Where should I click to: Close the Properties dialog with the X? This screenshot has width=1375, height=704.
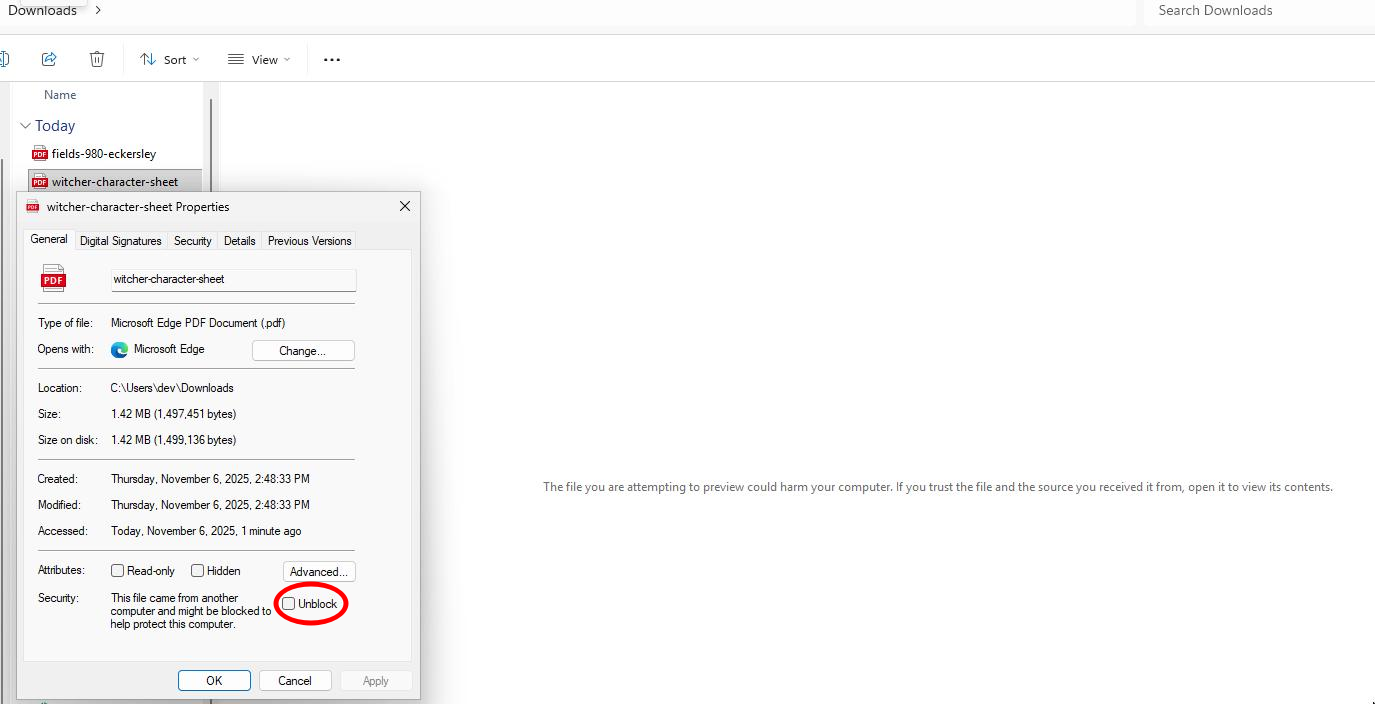tap(405, 206)
